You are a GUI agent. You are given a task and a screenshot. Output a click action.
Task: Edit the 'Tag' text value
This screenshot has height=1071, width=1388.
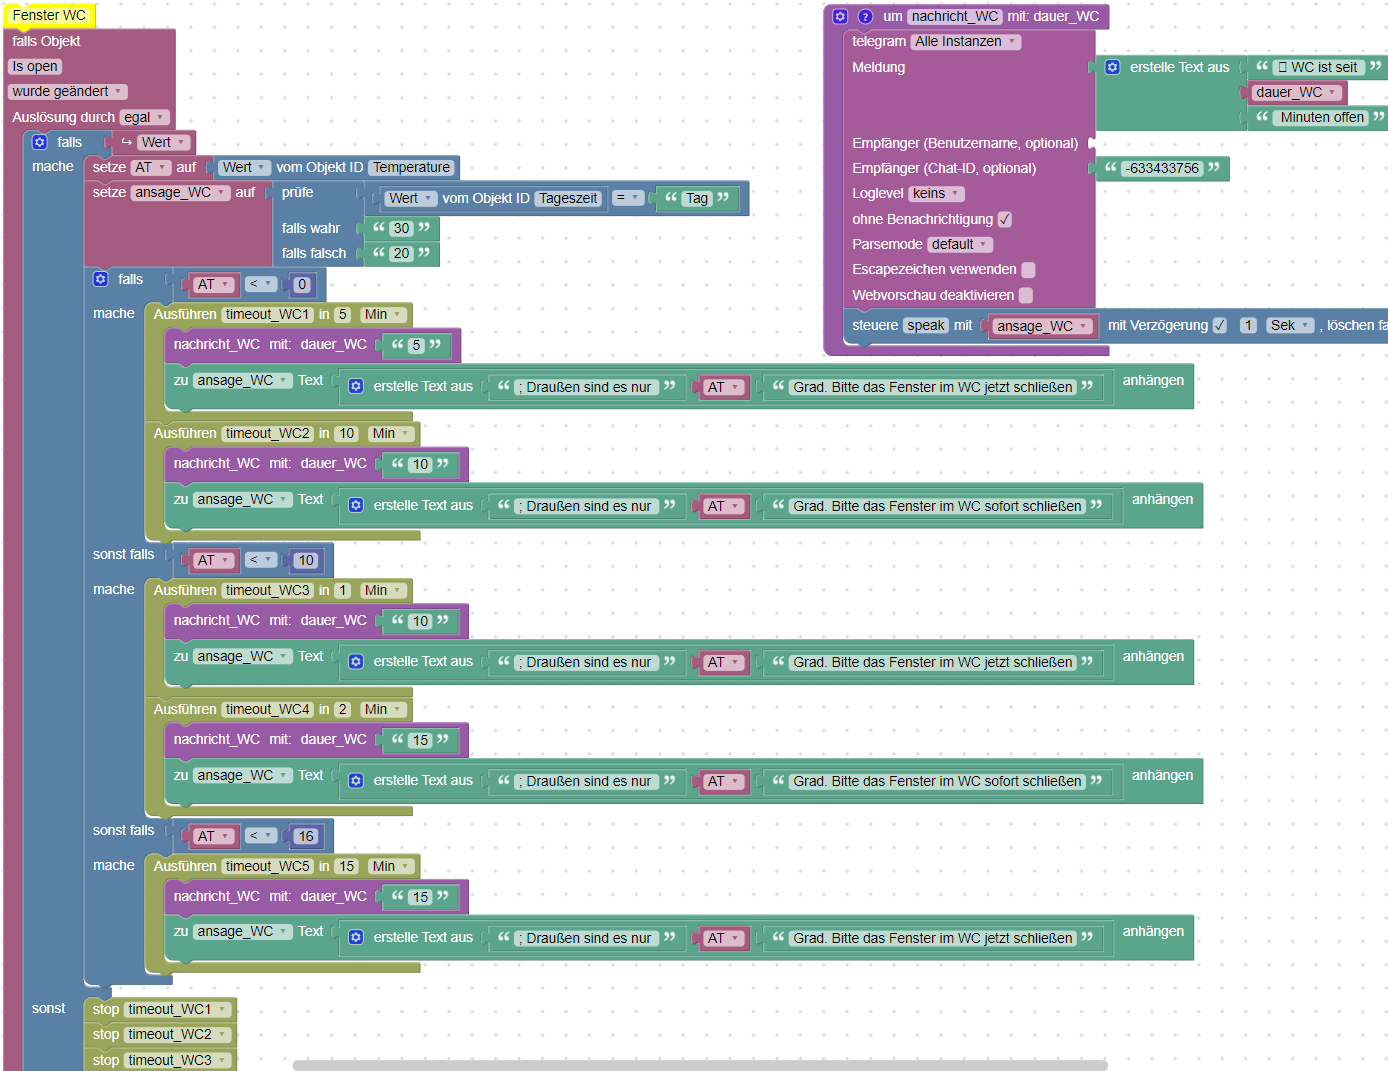click(697, 198)
